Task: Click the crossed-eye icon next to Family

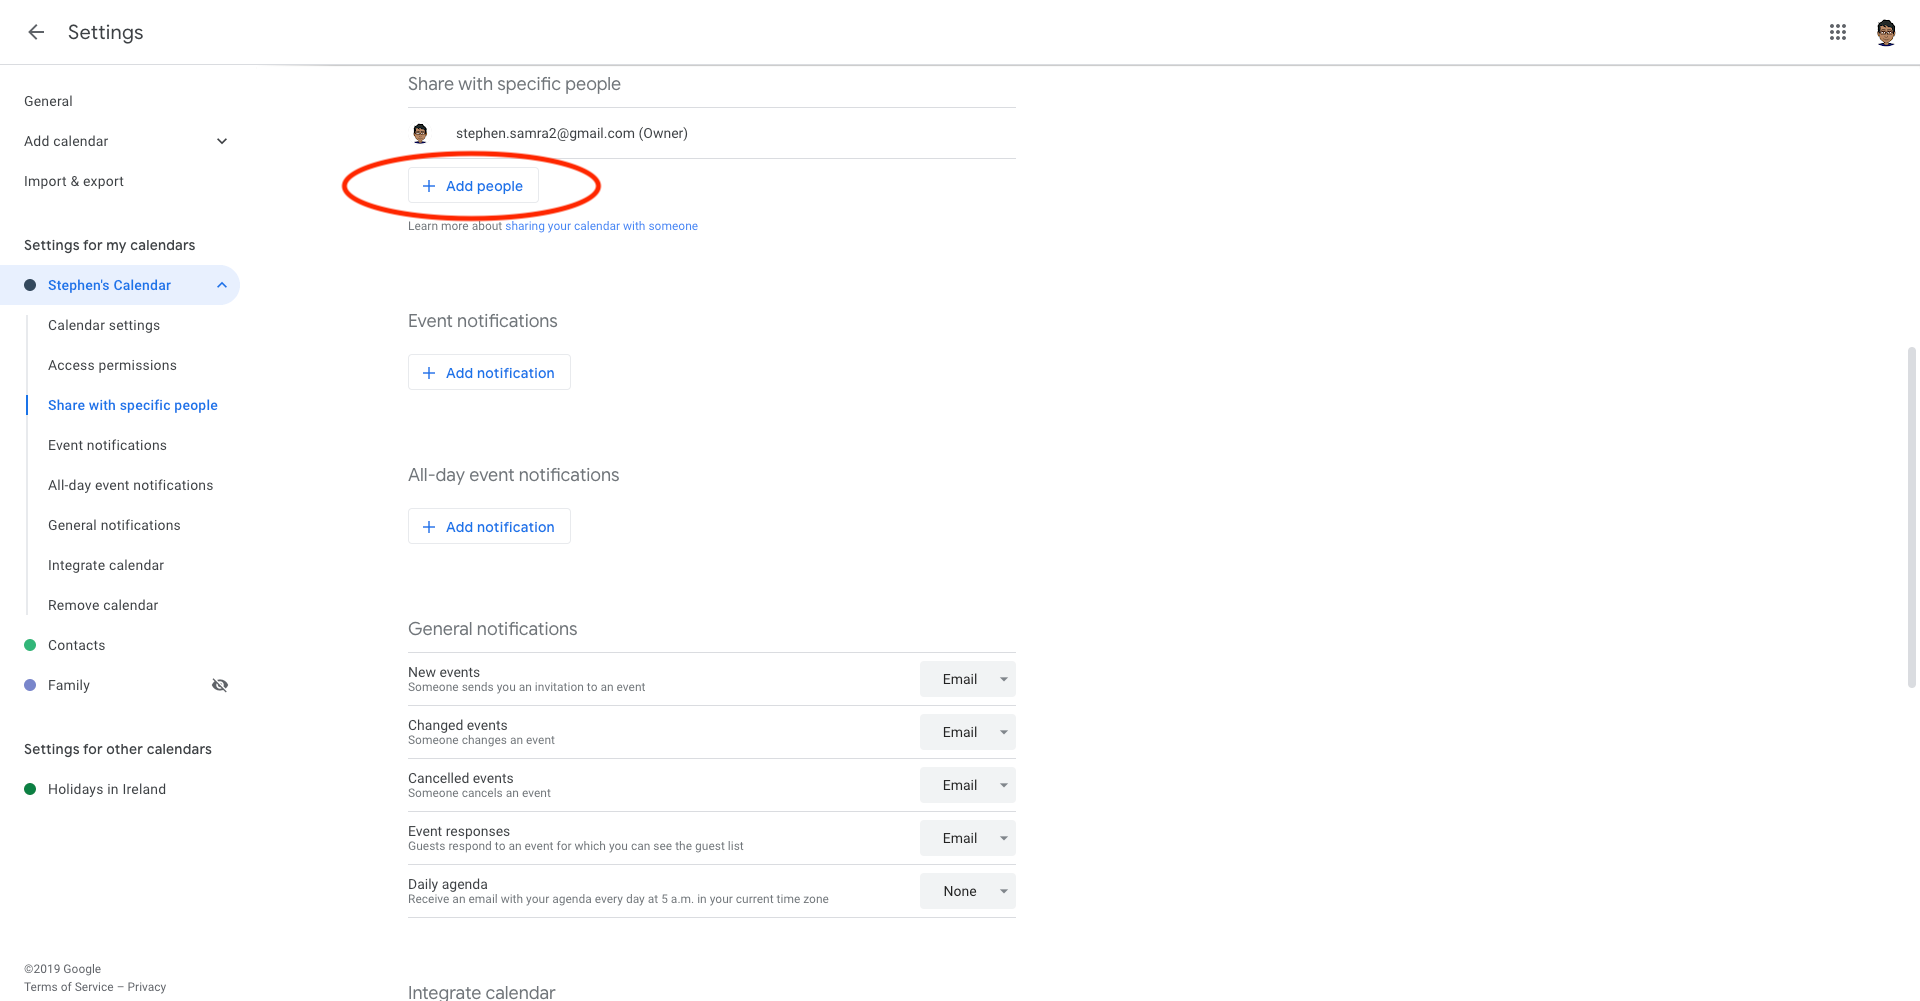Action: (x=220, y=685)
